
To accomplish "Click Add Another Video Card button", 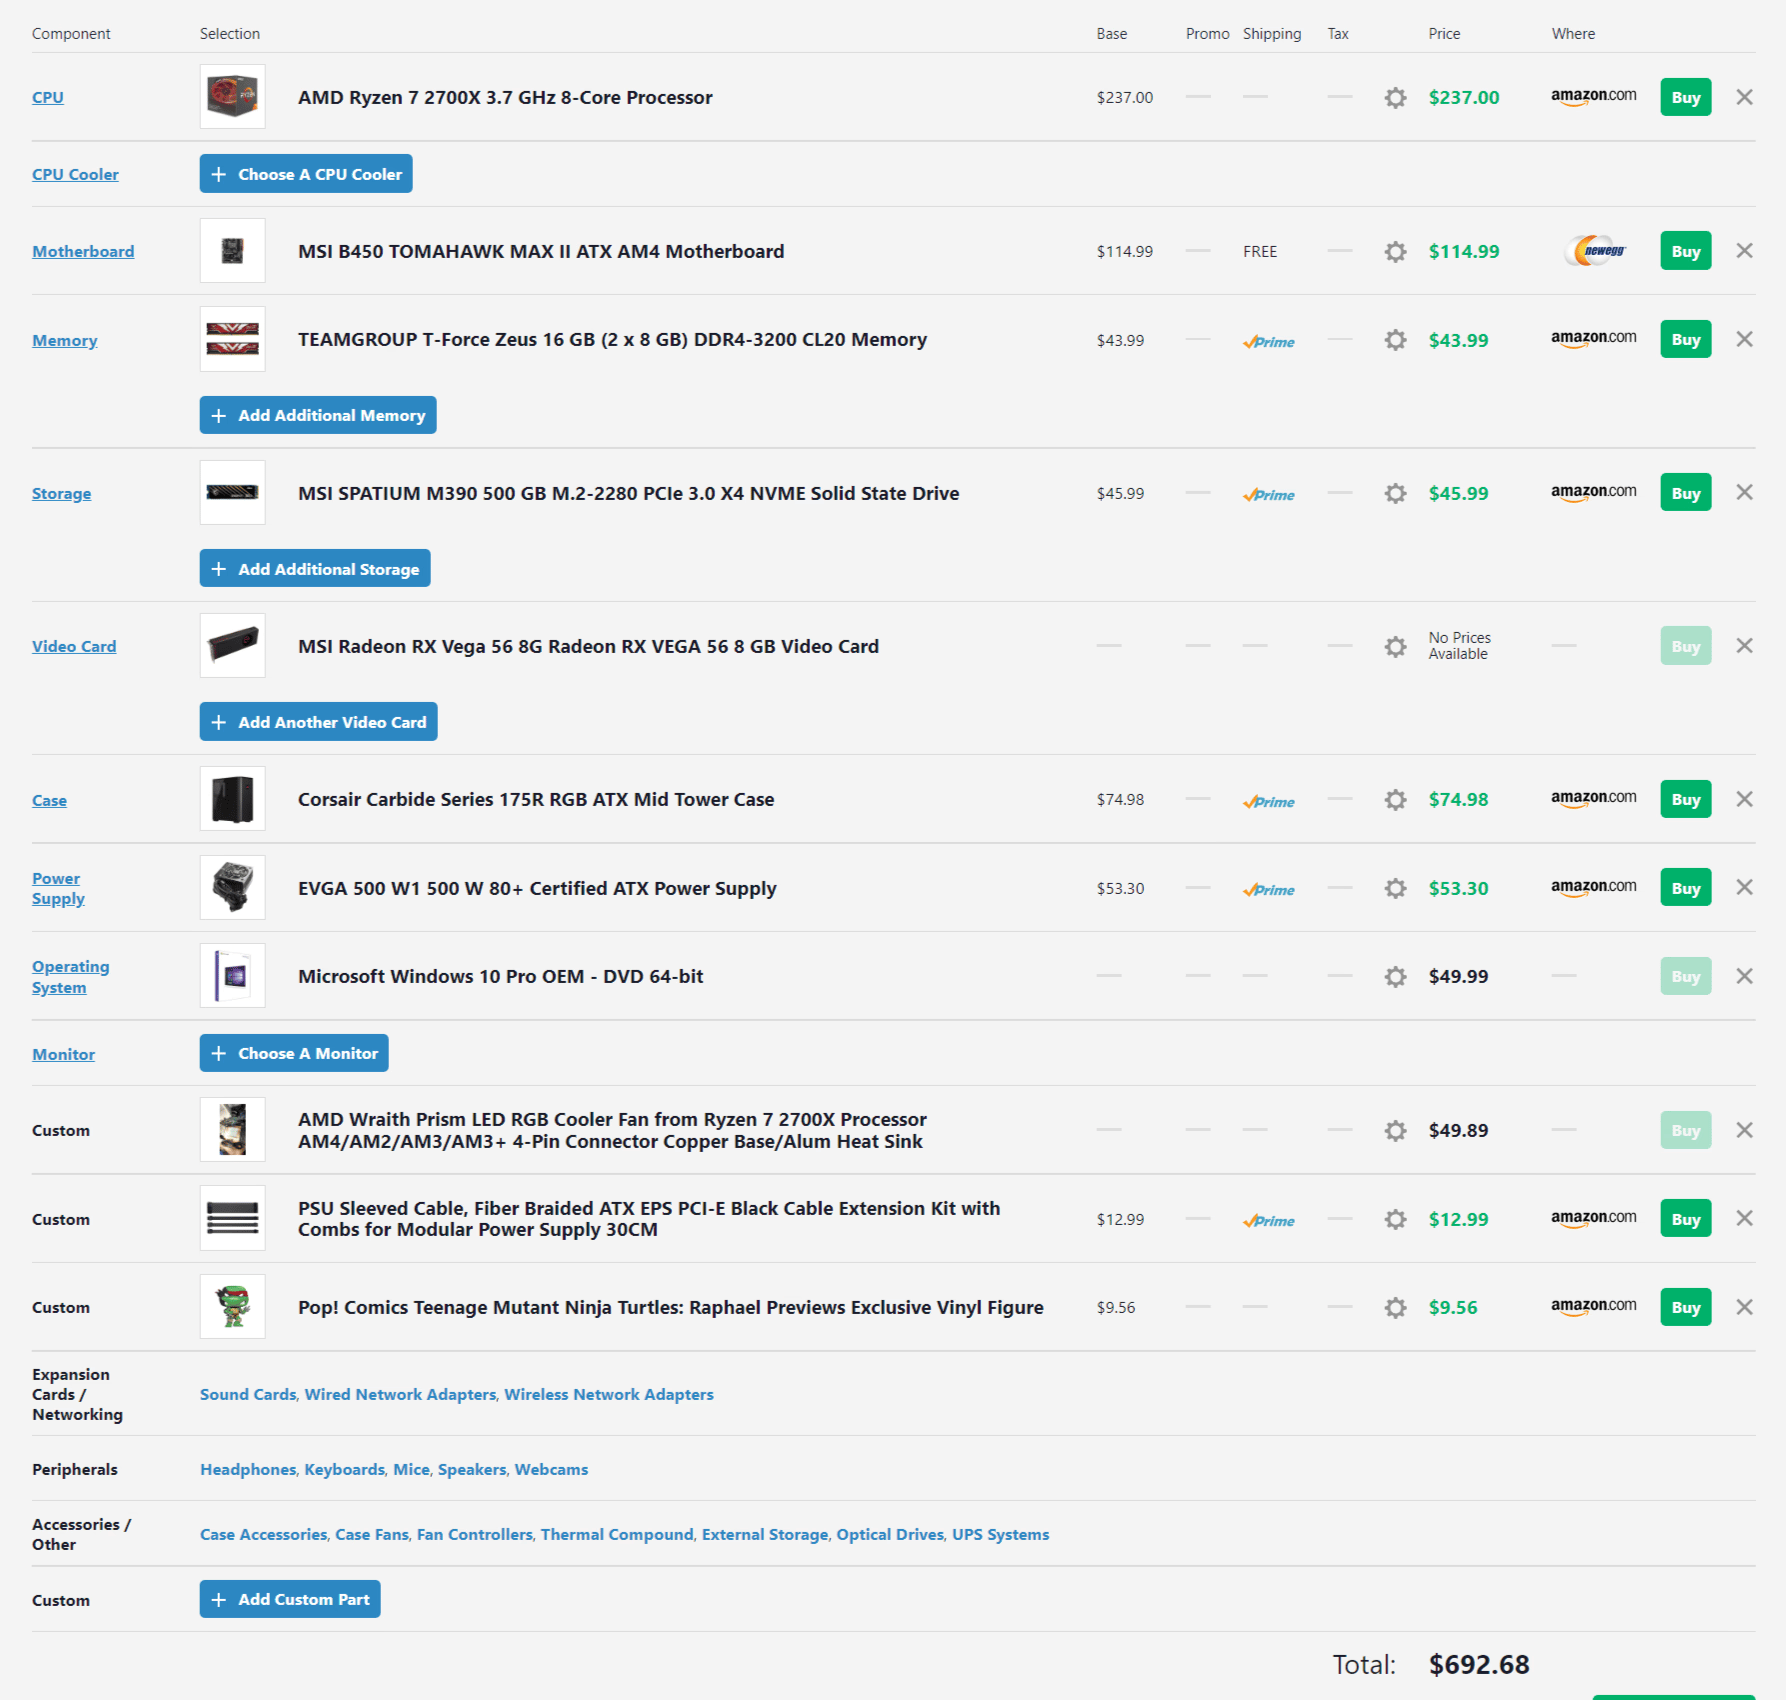I will point(319,722).
